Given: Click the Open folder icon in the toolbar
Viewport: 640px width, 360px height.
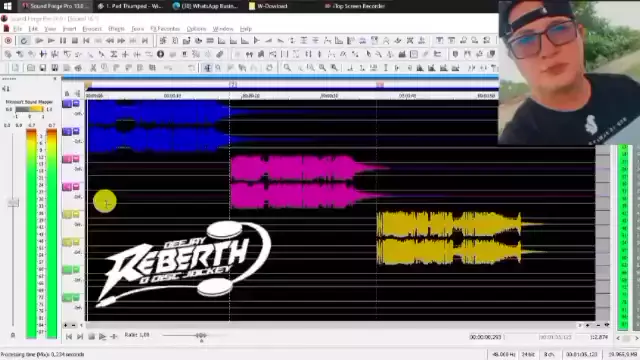Looking at the screenshot, I should 31,68.
